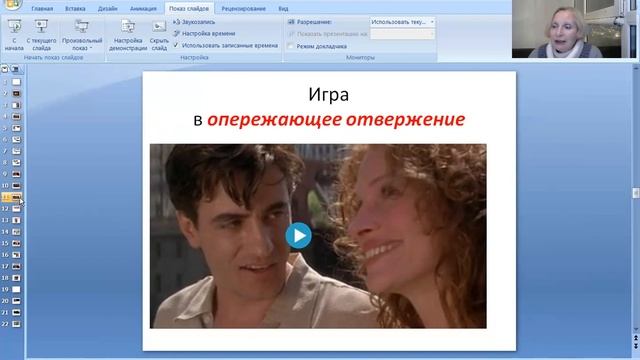Screen dimensions: 640x360
Task: Select slide 20 thumbnail
Action: coord(16,301)
